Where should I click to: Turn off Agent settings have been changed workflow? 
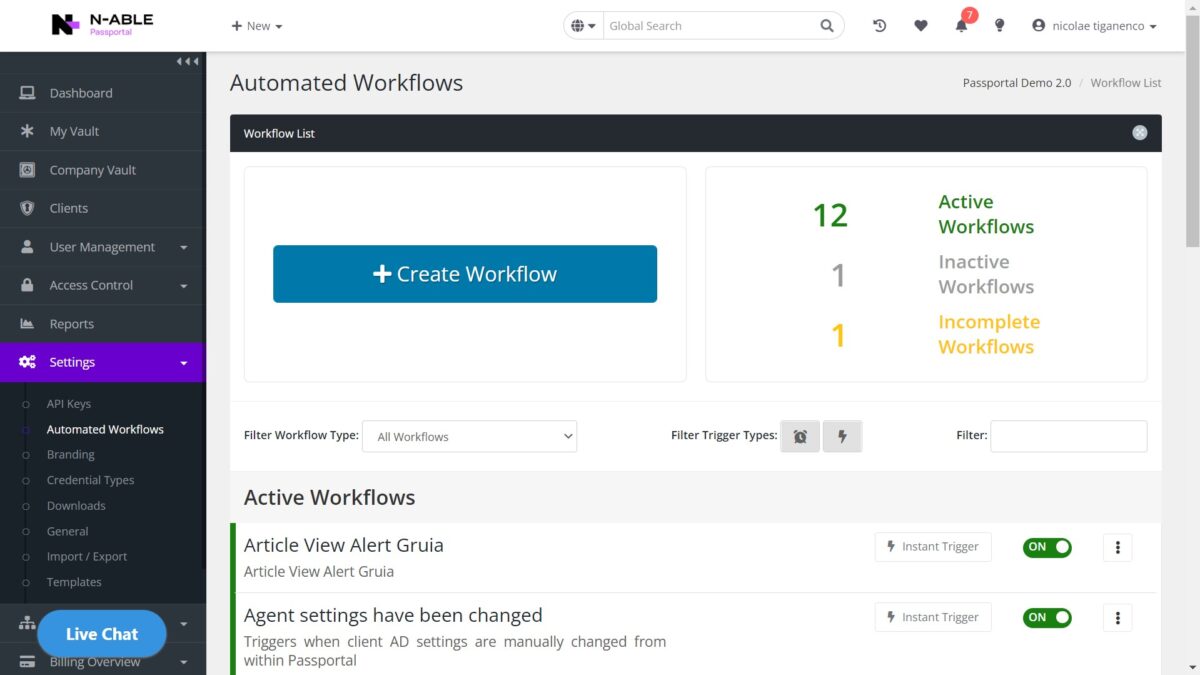tap(1047, 617)
